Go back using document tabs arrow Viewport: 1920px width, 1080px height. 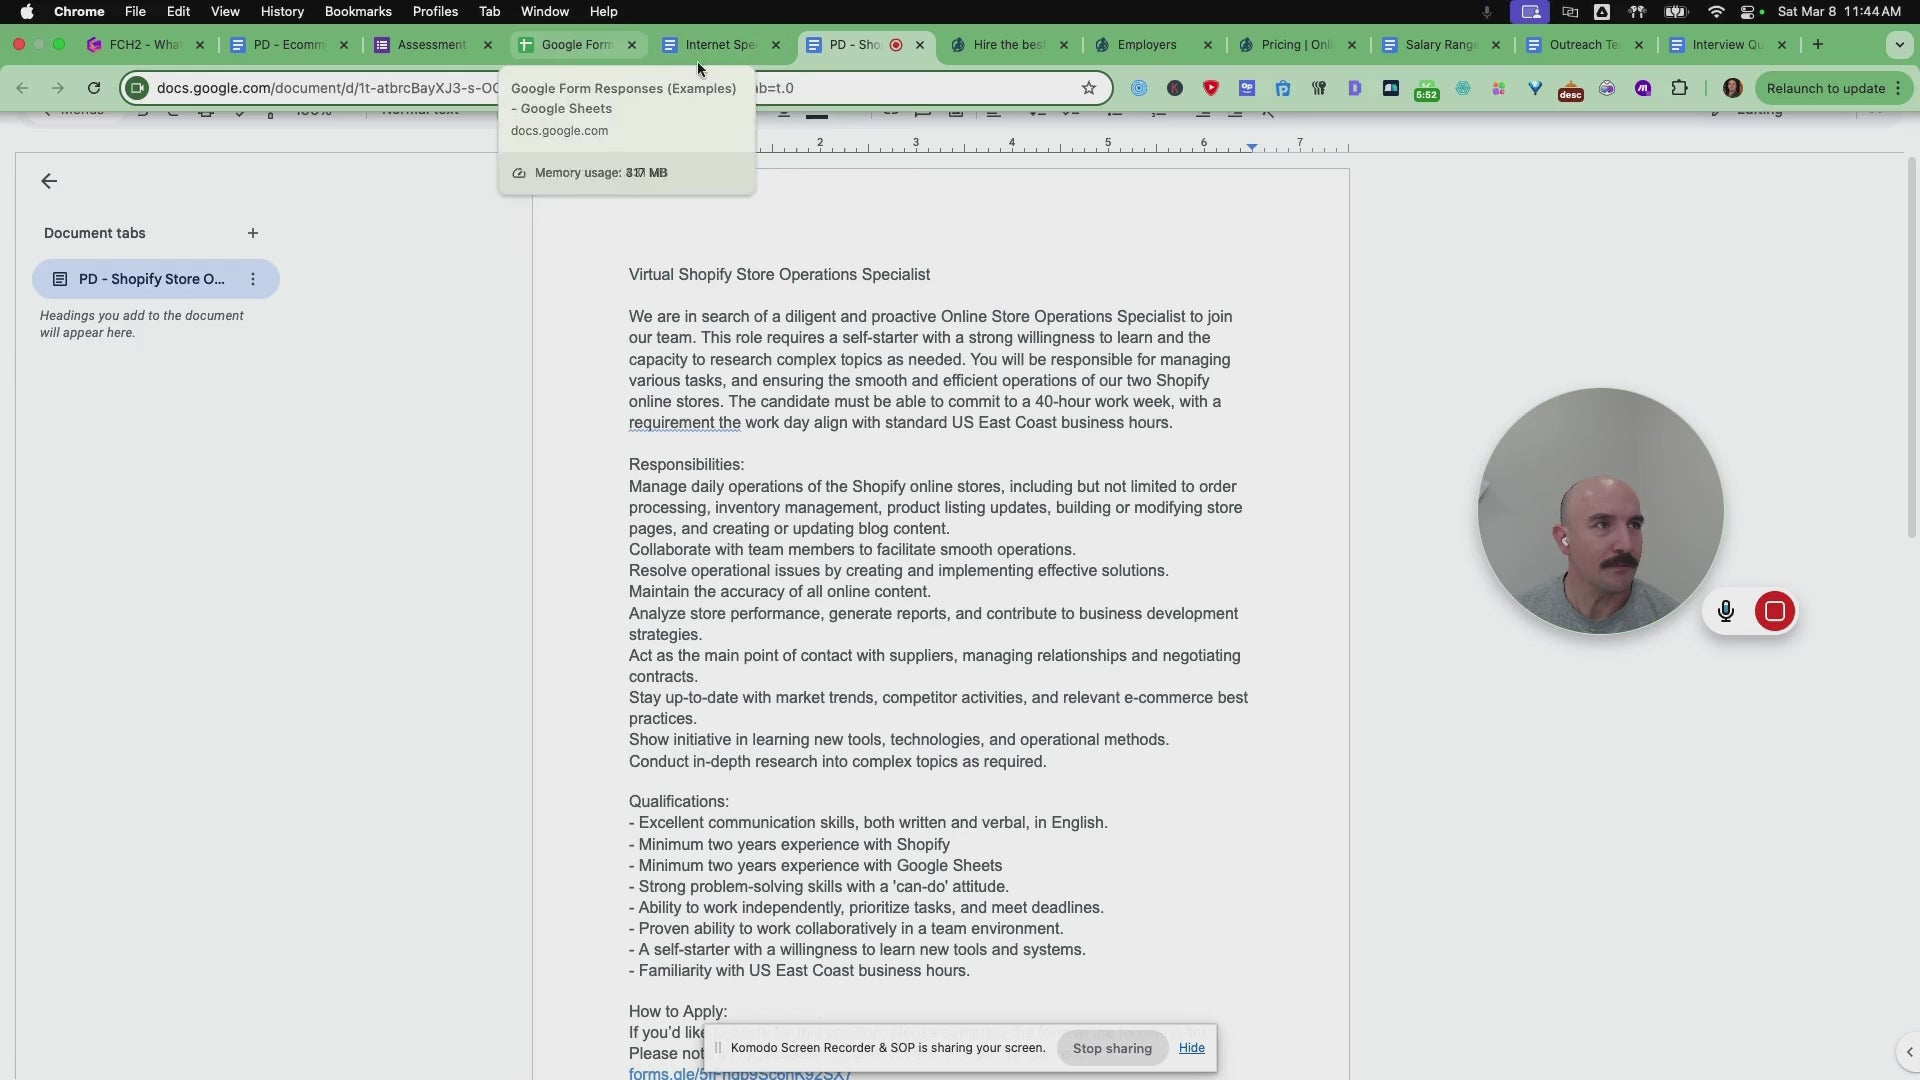(49, 181)
